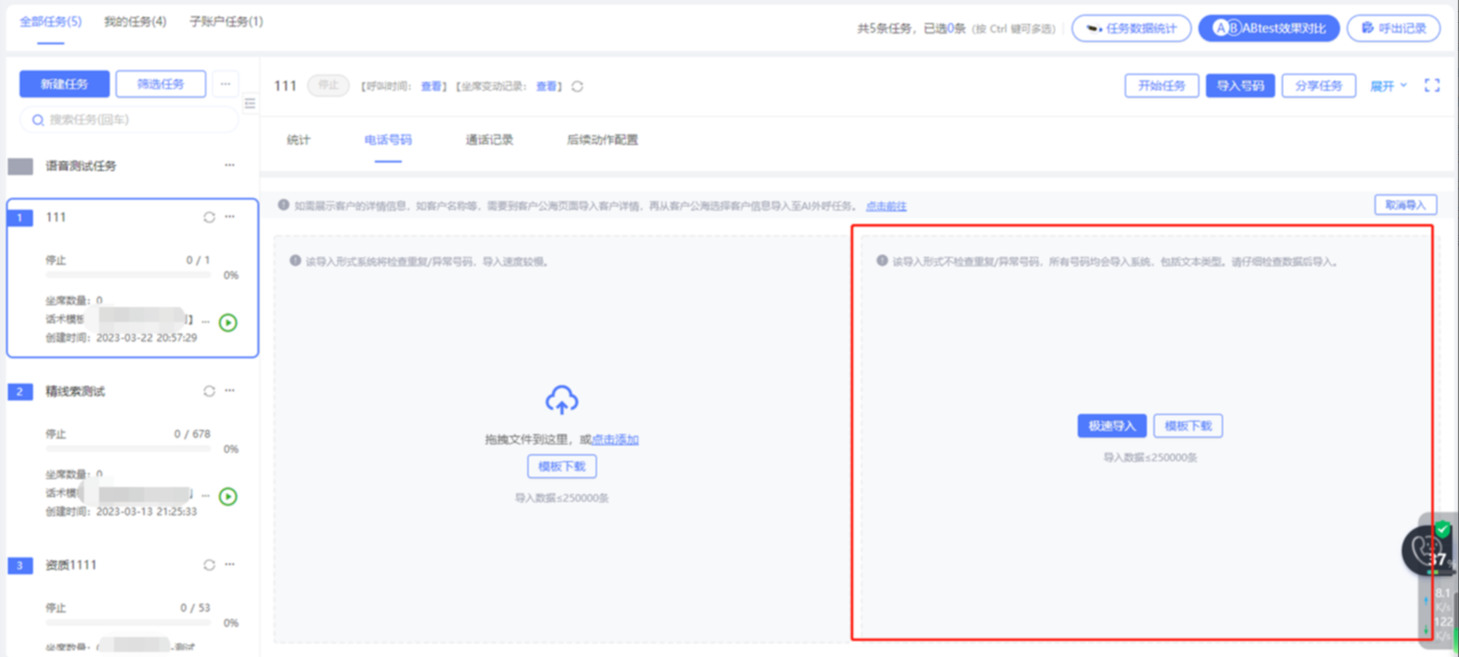Click the floating phone widget icon
Viewport: 1459px width, 657px height.
click(x=1425, y=550)
